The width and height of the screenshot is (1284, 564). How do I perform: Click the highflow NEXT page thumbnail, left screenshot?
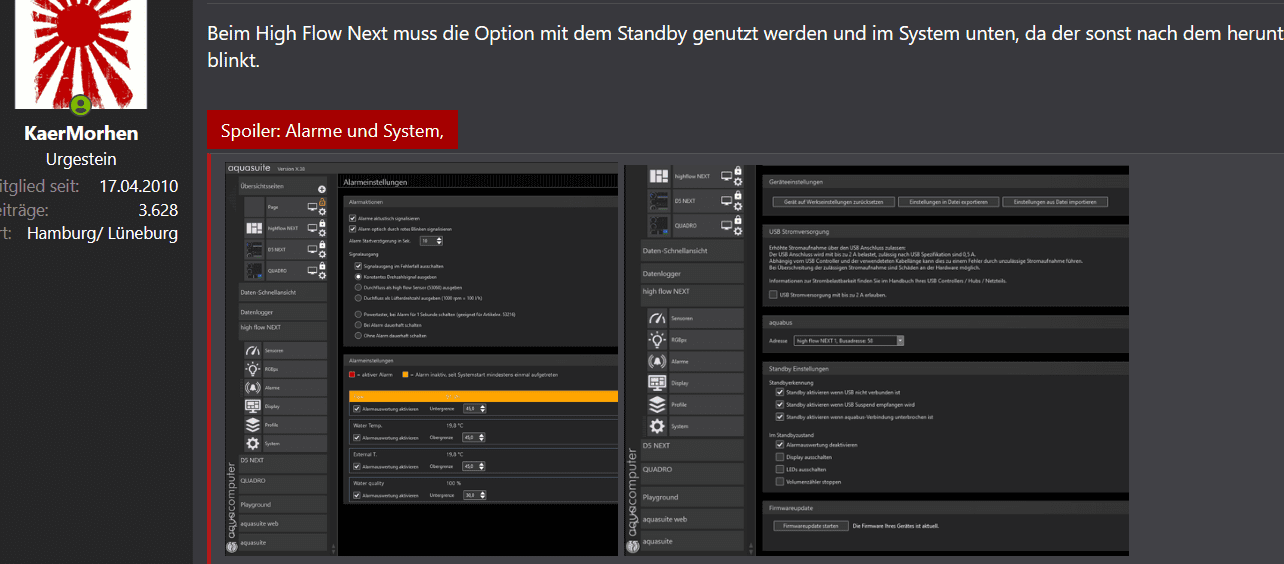pyautogui.click(x=254, y=228)
